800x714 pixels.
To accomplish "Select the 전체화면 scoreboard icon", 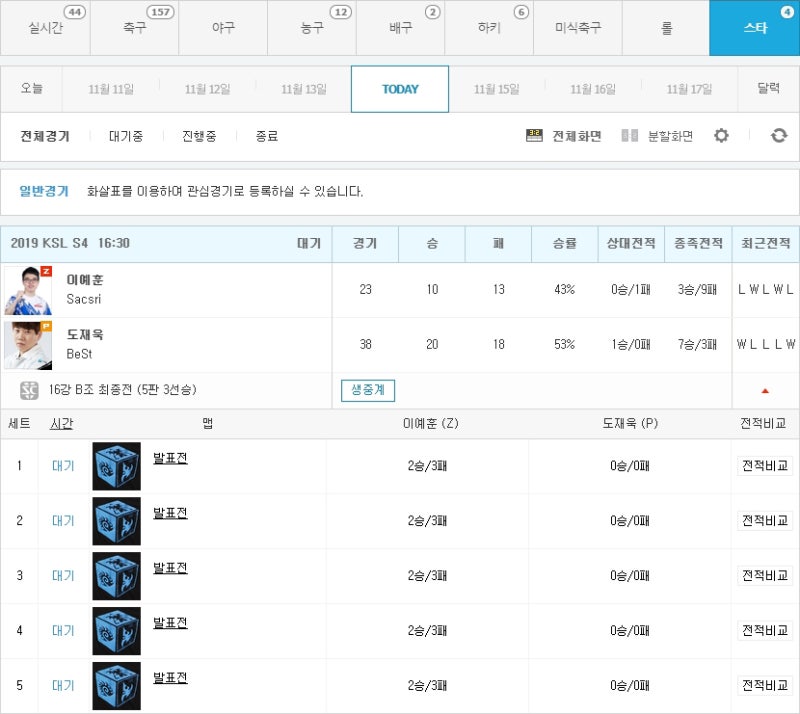I will (534, 136).
